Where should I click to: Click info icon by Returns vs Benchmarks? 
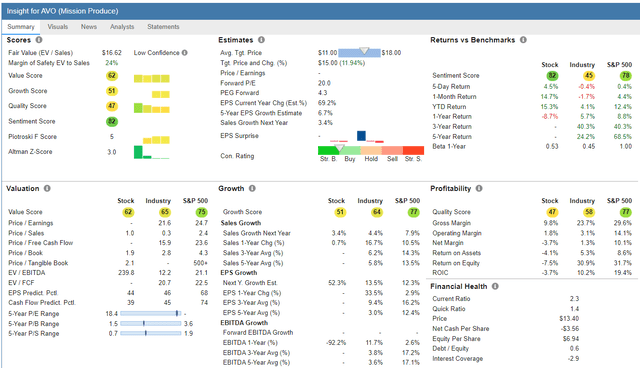point(523,40)
